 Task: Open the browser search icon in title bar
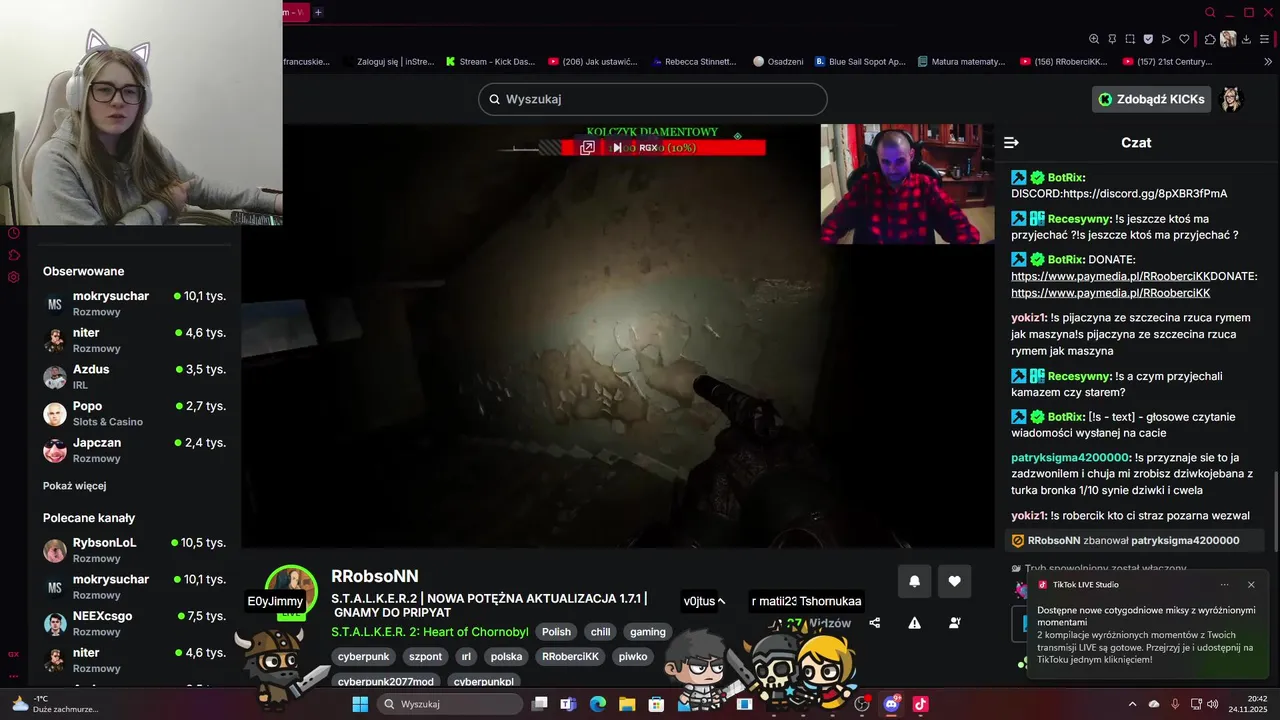click(1210, 13)
